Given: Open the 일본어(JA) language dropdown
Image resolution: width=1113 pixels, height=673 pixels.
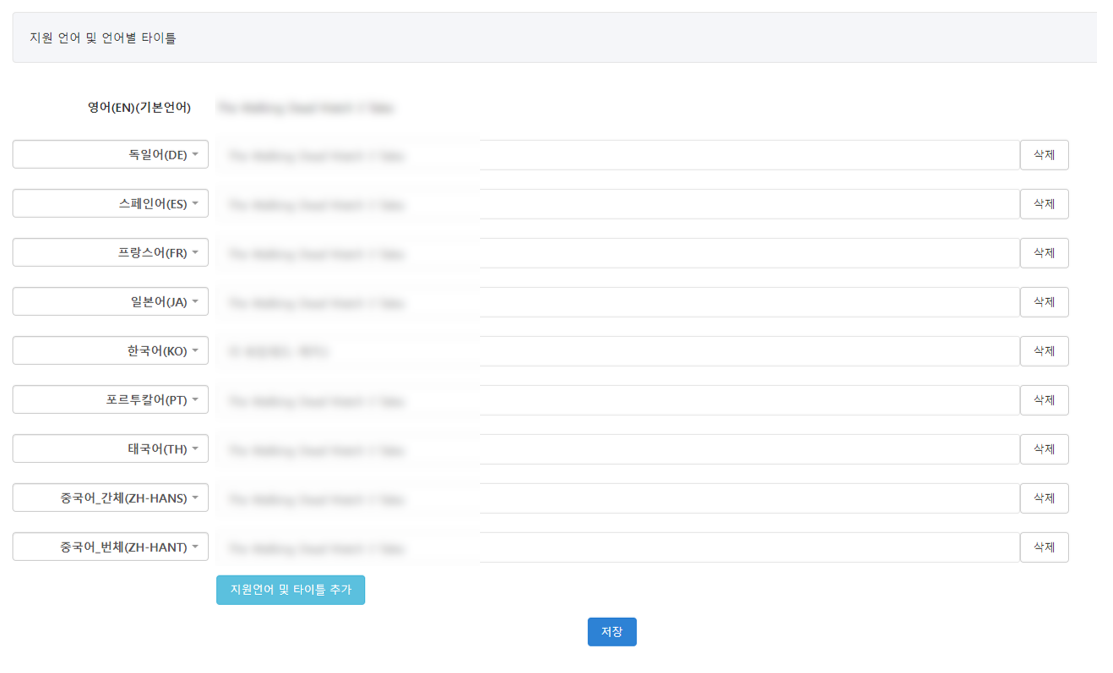Looking at the screenshot, I should click(111, 302).
